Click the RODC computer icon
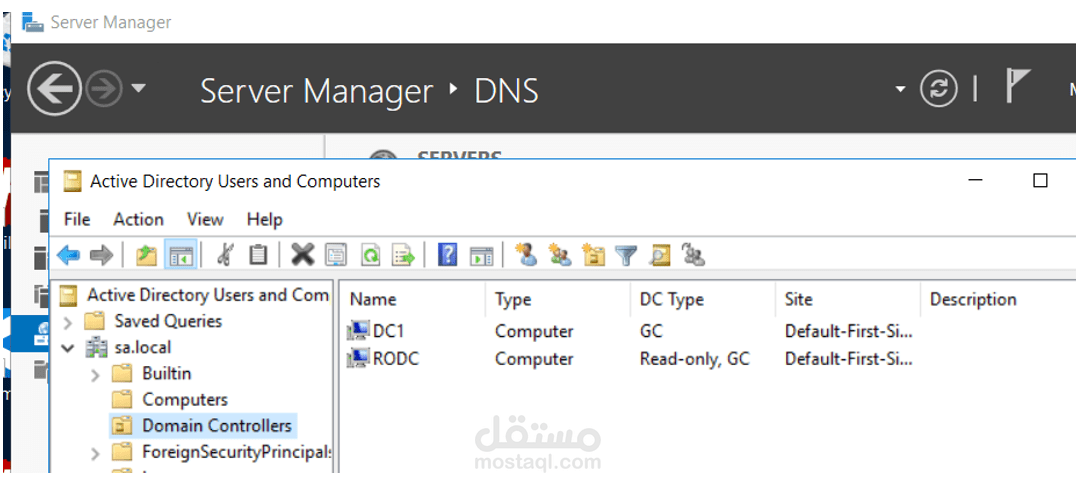 coord(358,358)
